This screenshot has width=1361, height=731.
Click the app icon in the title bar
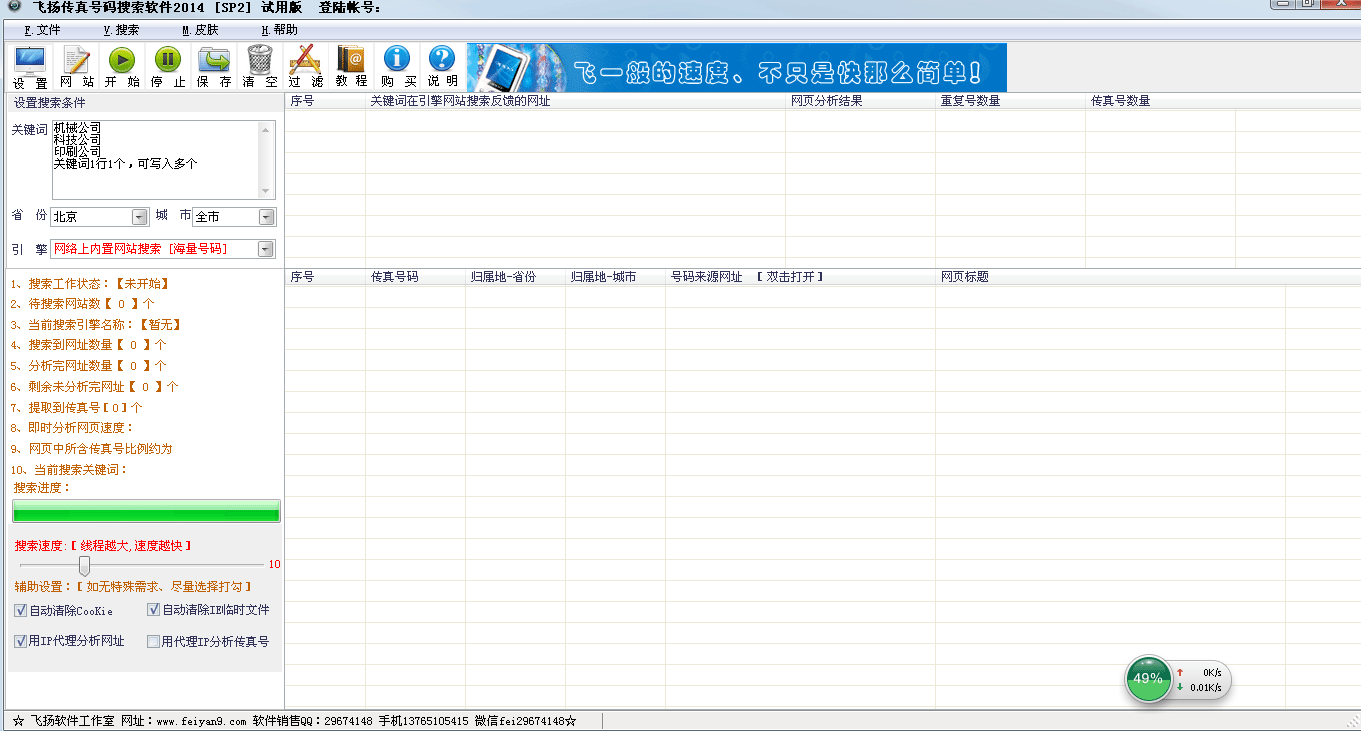click(x=14, y=7)
